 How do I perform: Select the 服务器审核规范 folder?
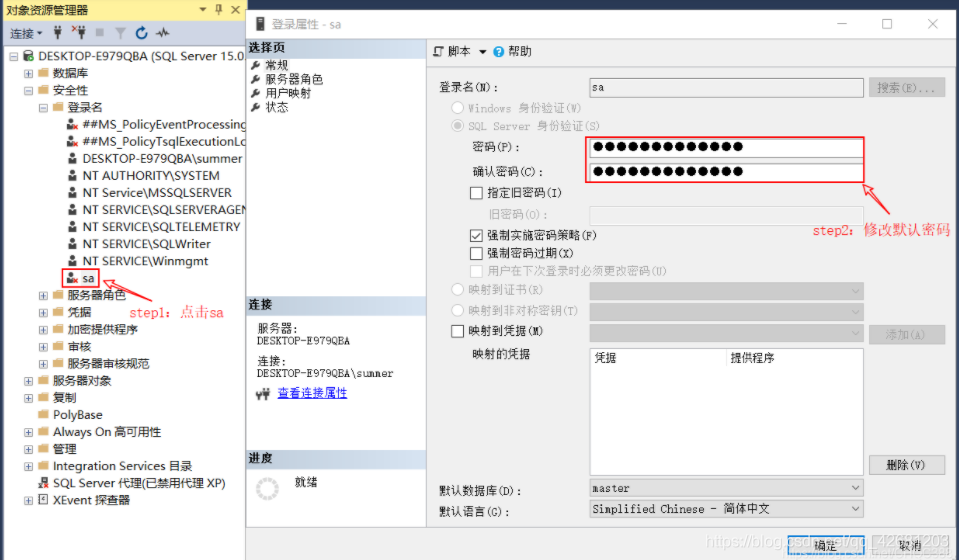click(108, 364)
